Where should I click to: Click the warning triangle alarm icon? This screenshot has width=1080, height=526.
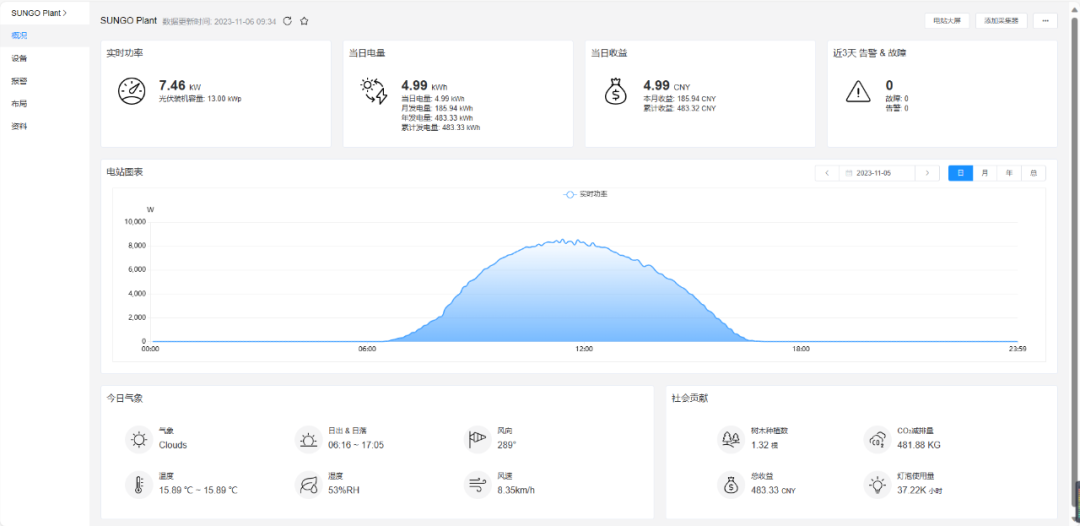coord(858,92)
